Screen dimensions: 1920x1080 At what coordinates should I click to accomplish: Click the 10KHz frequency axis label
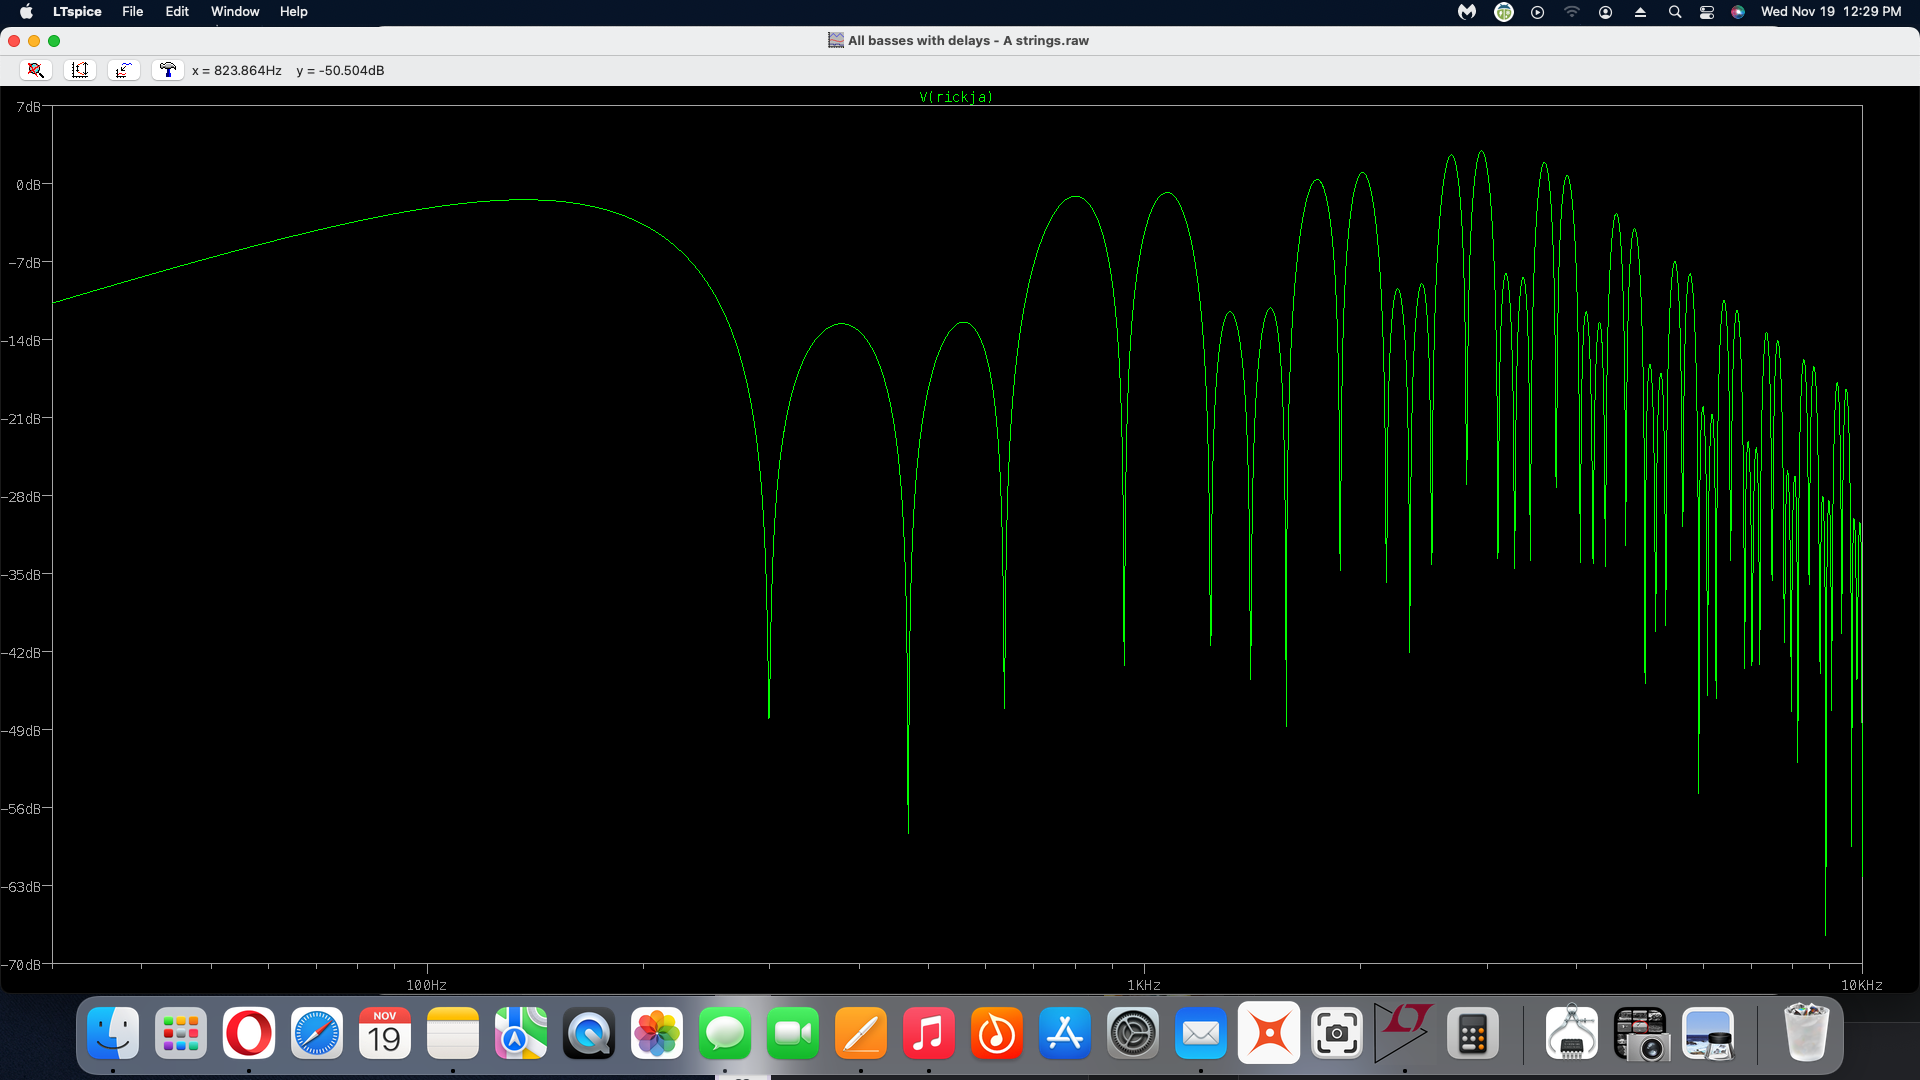click(1862, 985)
